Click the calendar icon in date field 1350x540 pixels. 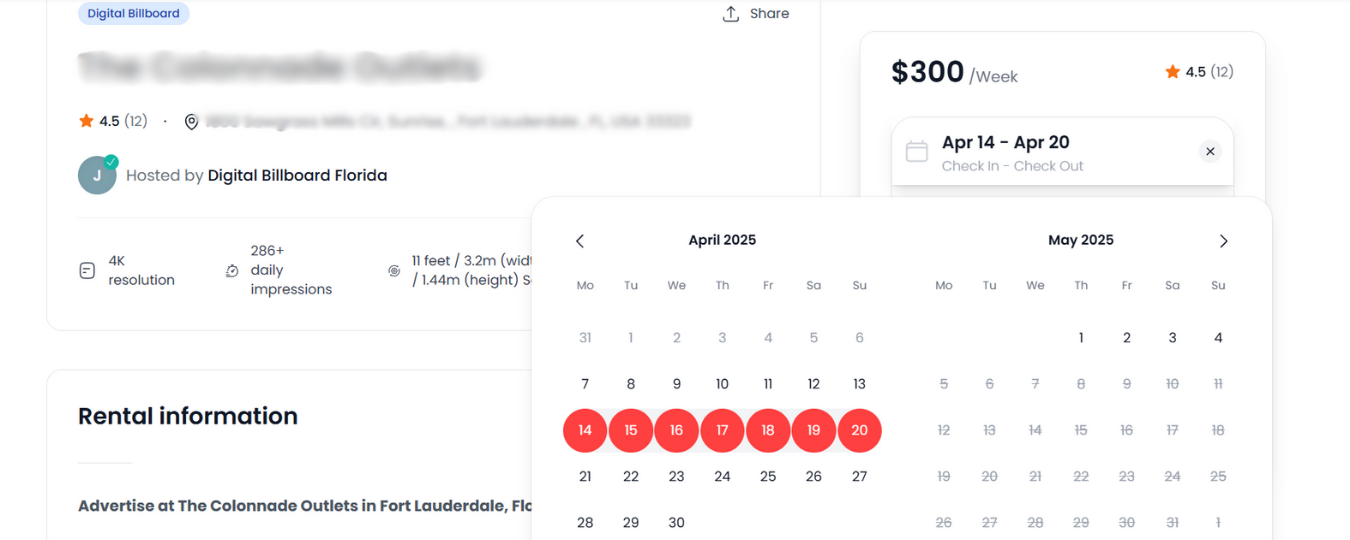pos(916,152)
